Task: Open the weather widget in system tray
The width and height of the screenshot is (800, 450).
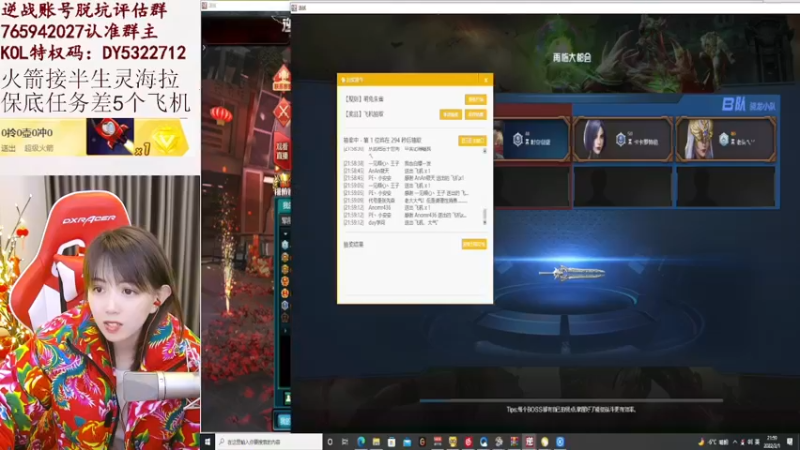Action: pos(714,442)
